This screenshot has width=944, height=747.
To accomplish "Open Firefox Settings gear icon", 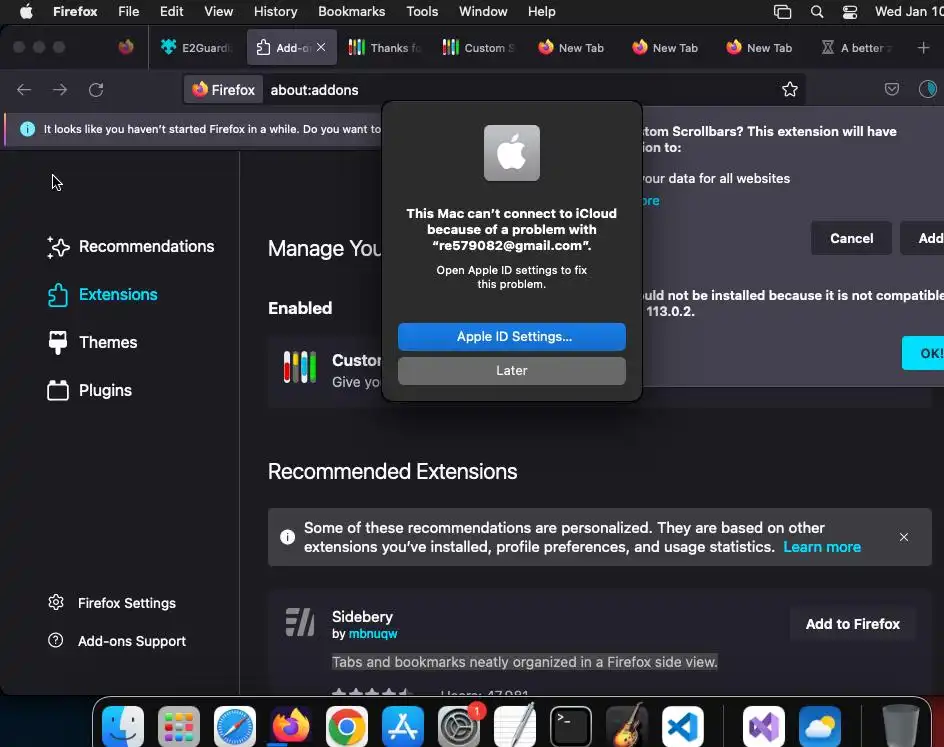I will click(x=56, y=603).
